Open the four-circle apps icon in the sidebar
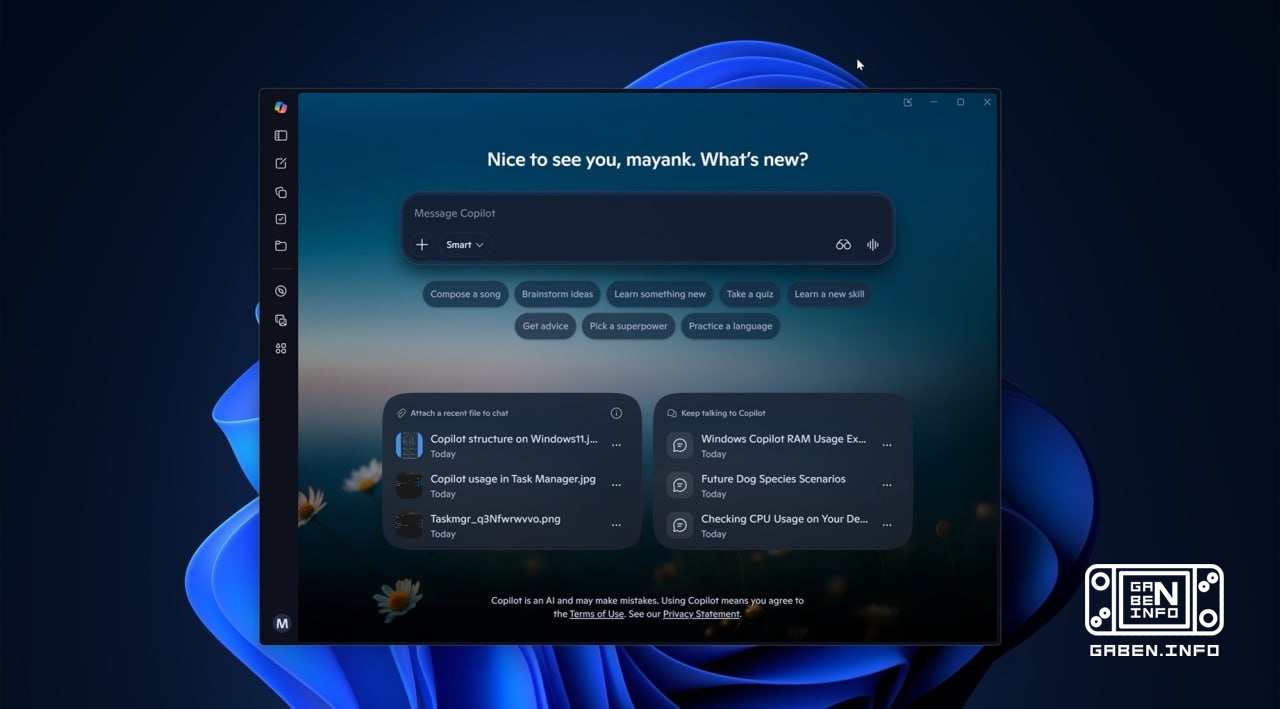Screen dimensions: 1280x709 click(281, 348)
